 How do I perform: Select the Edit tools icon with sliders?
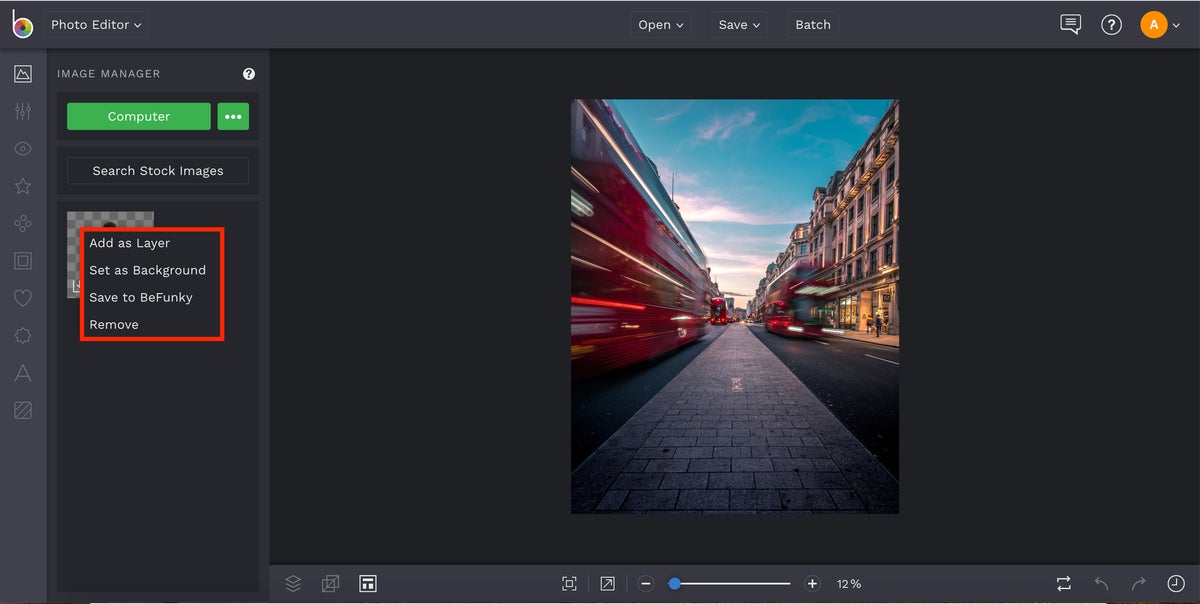pyautogui.click(x=22, y=110)
